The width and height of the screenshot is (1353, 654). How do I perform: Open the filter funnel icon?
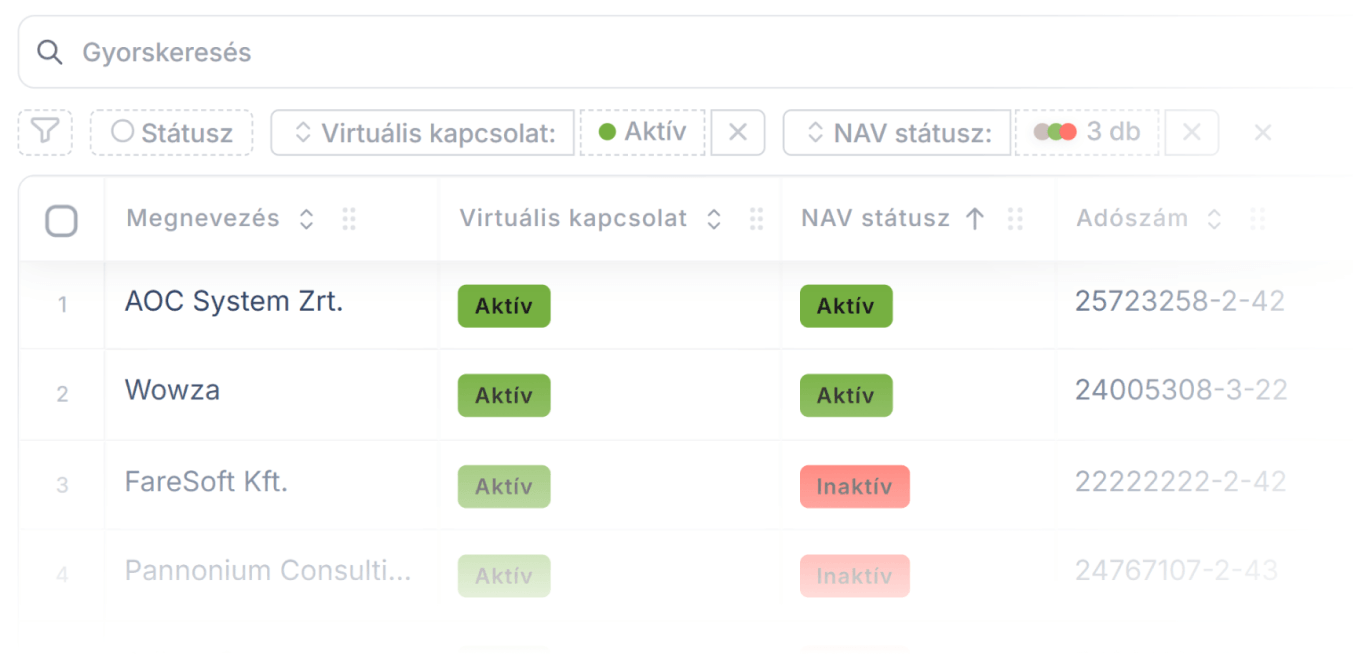(44, 131)
